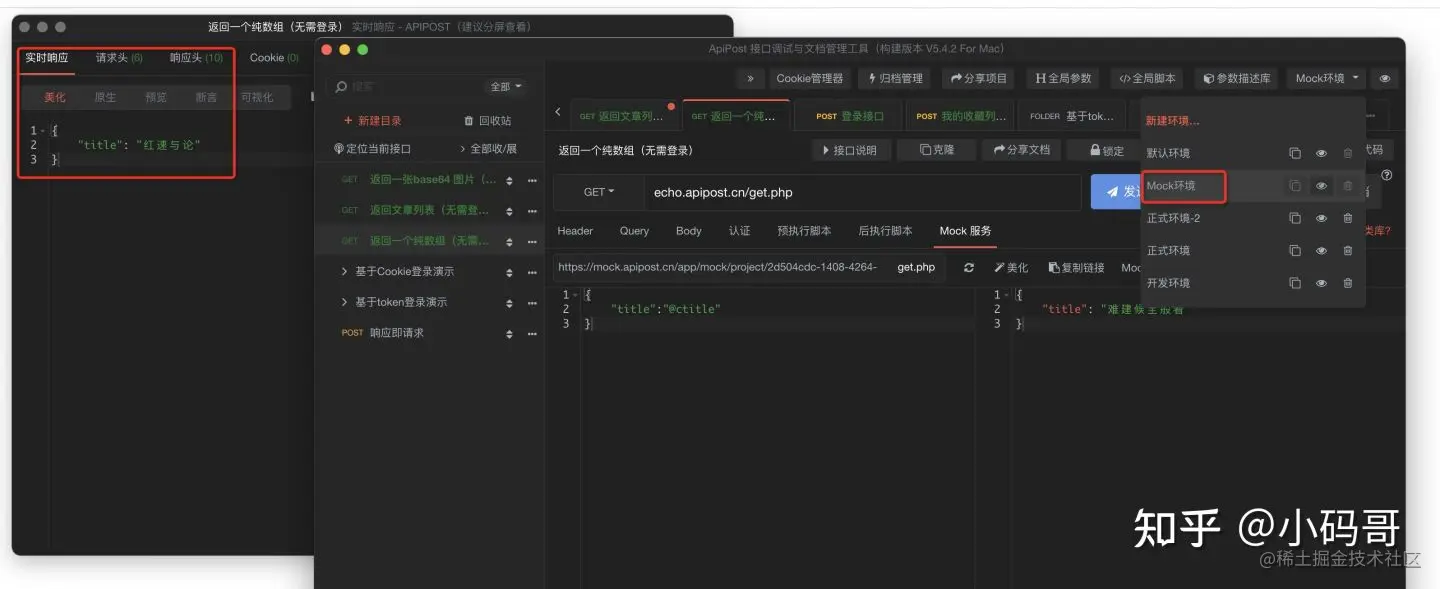Click the eye icon next to the Mock环境 dropdown
1440x589 pixels.
tap(1385, 78)
